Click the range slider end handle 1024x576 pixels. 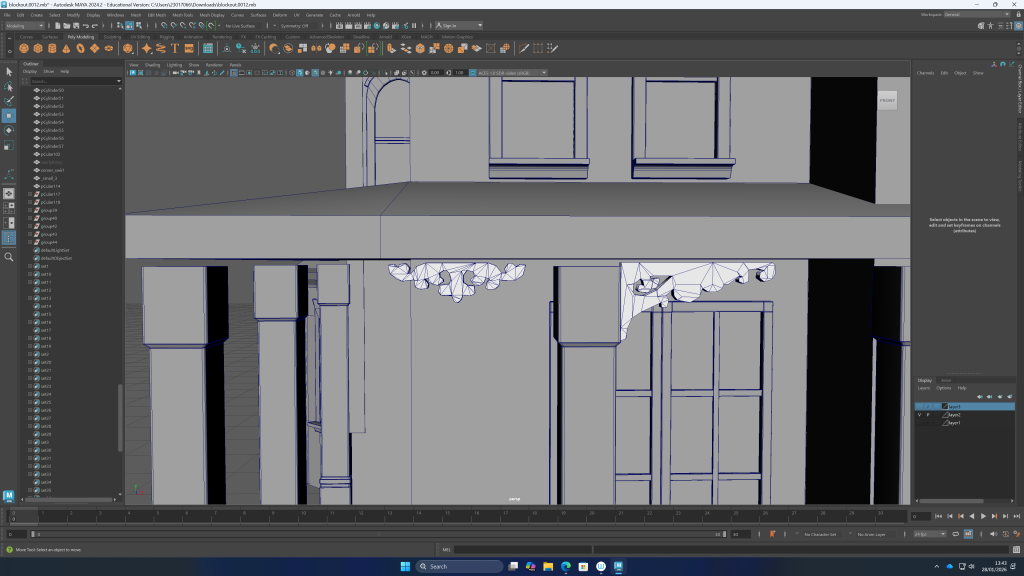point(725,534)
